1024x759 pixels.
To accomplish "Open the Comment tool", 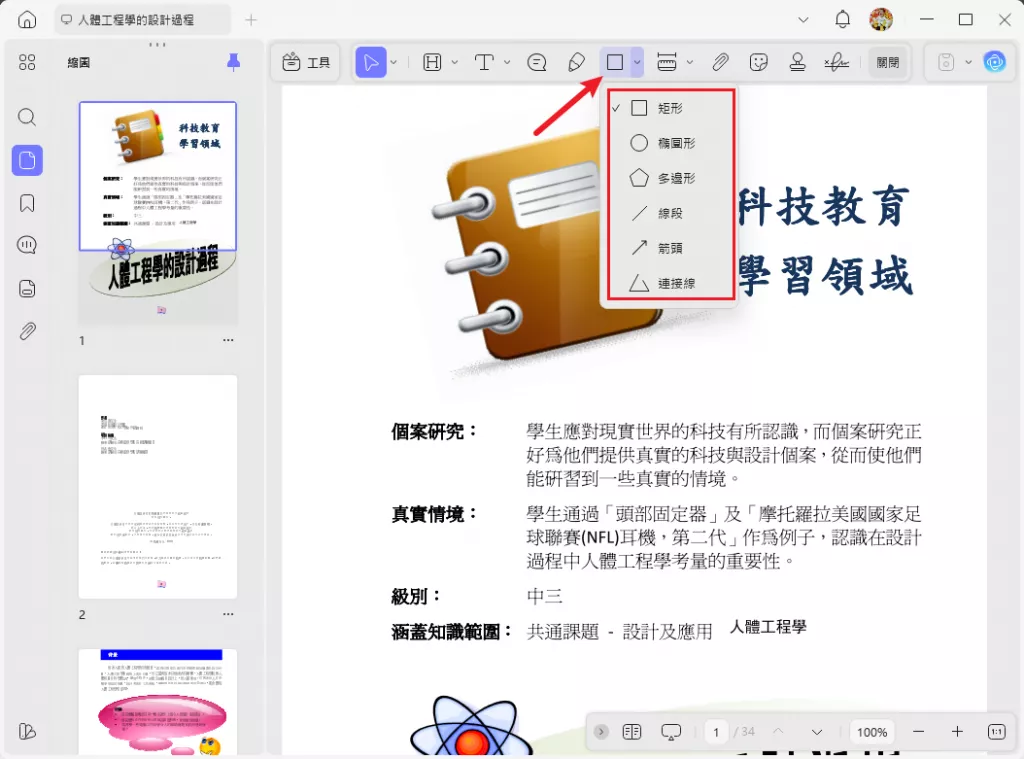I will click(x=537, y=61).
